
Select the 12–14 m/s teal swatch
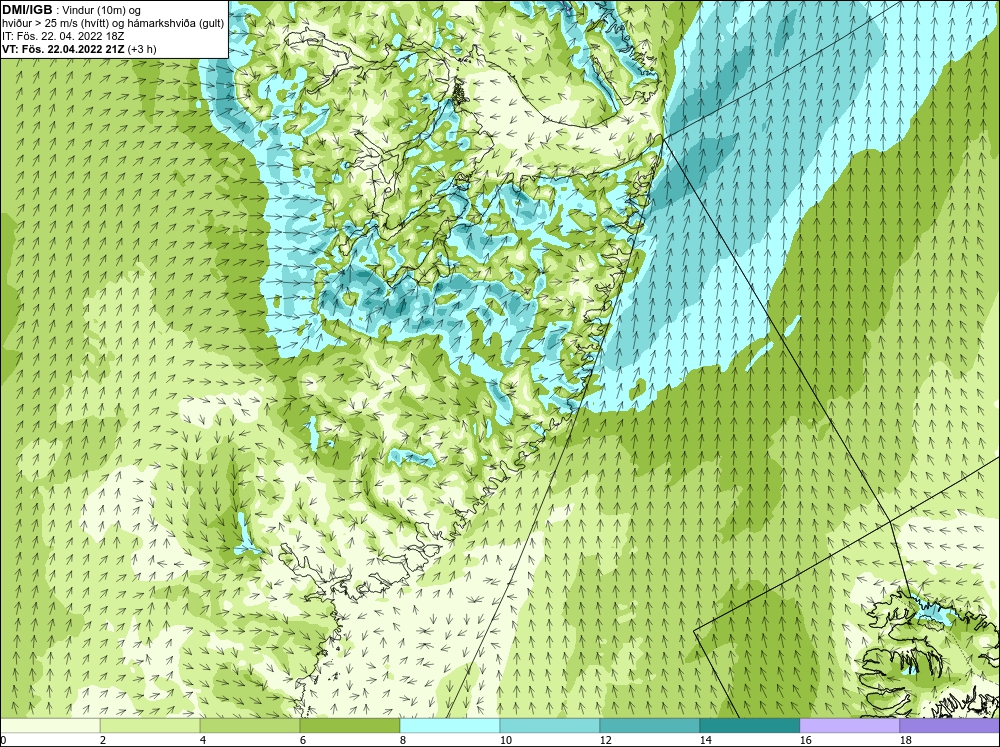pos(649,725)
